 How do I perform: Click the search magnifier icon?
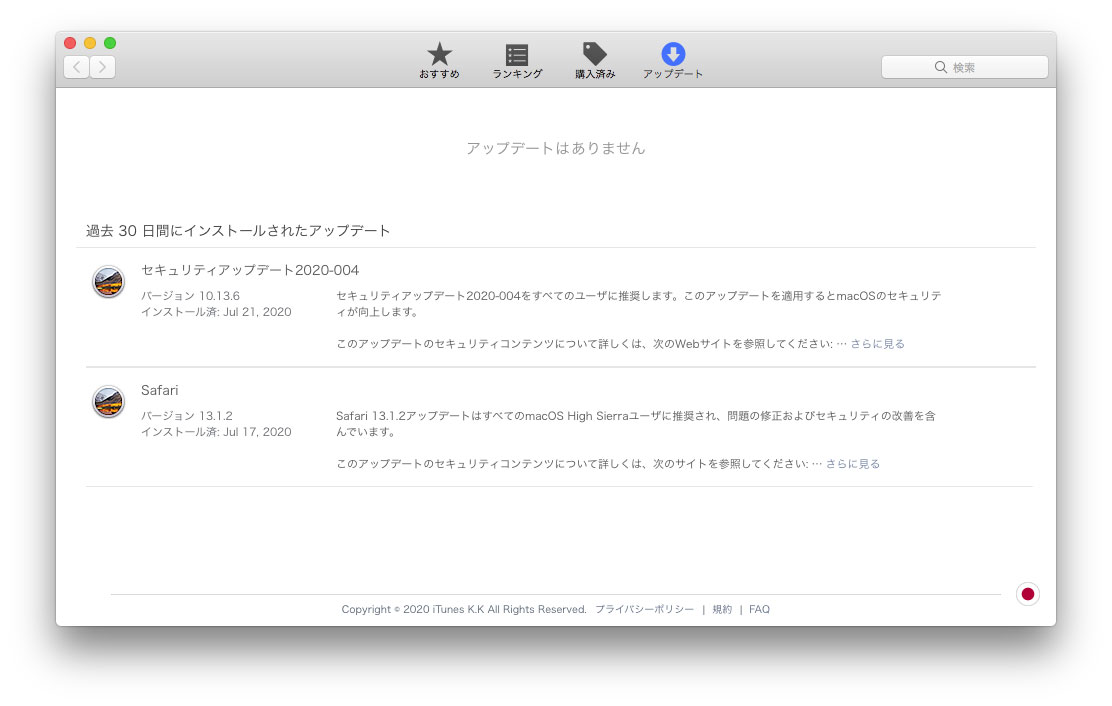[x=940, y=67]
